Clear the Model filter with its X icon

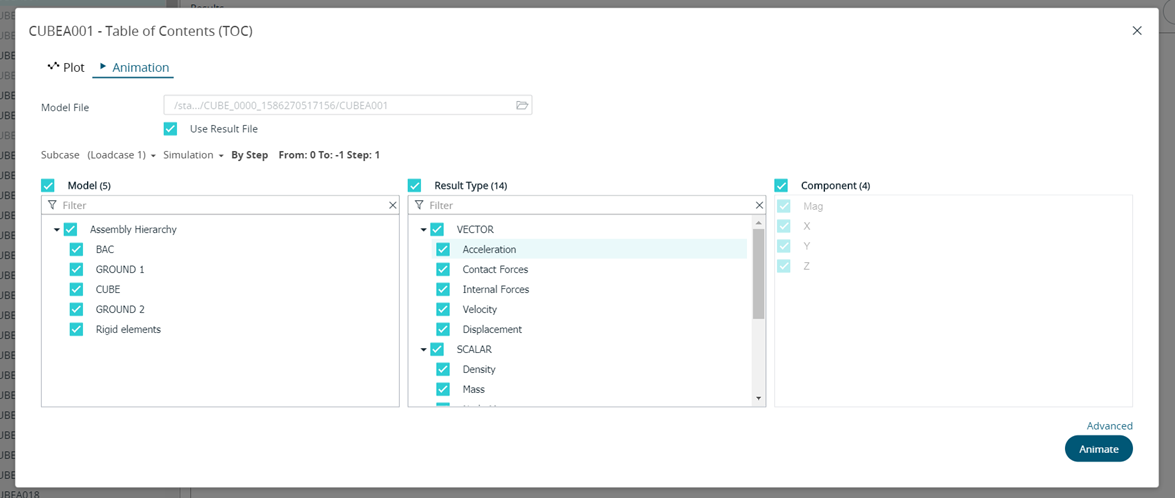pos(392,205)
